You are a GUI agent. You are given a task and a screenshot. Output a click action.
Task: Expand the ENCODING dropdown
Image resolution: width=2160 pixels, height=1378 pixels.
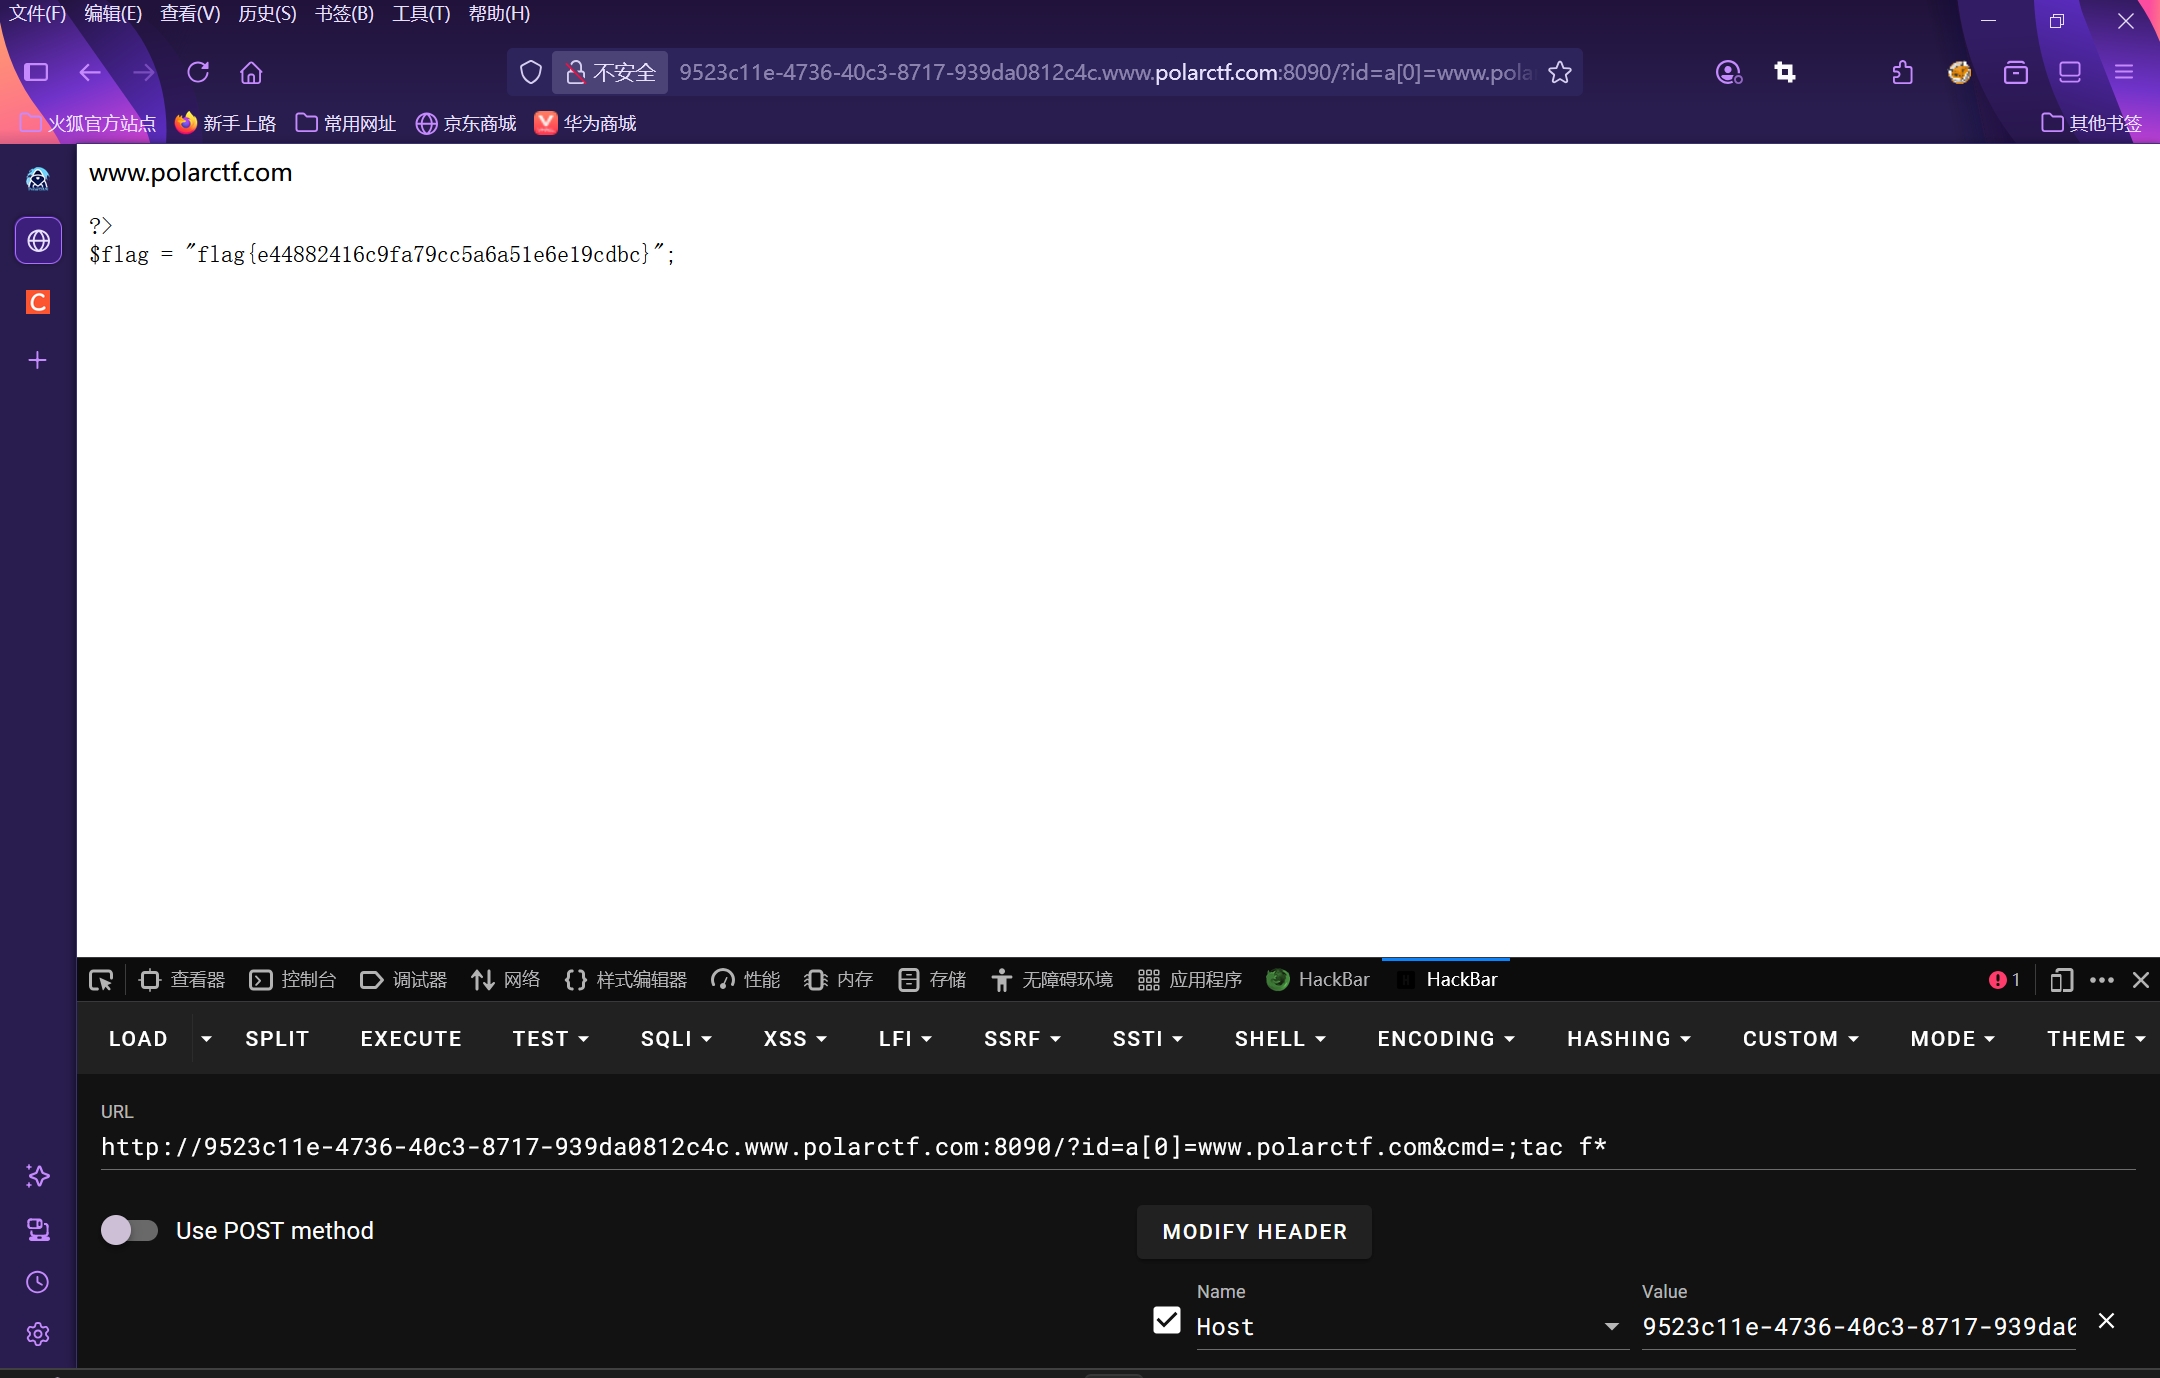[x=1445, y=1039]
